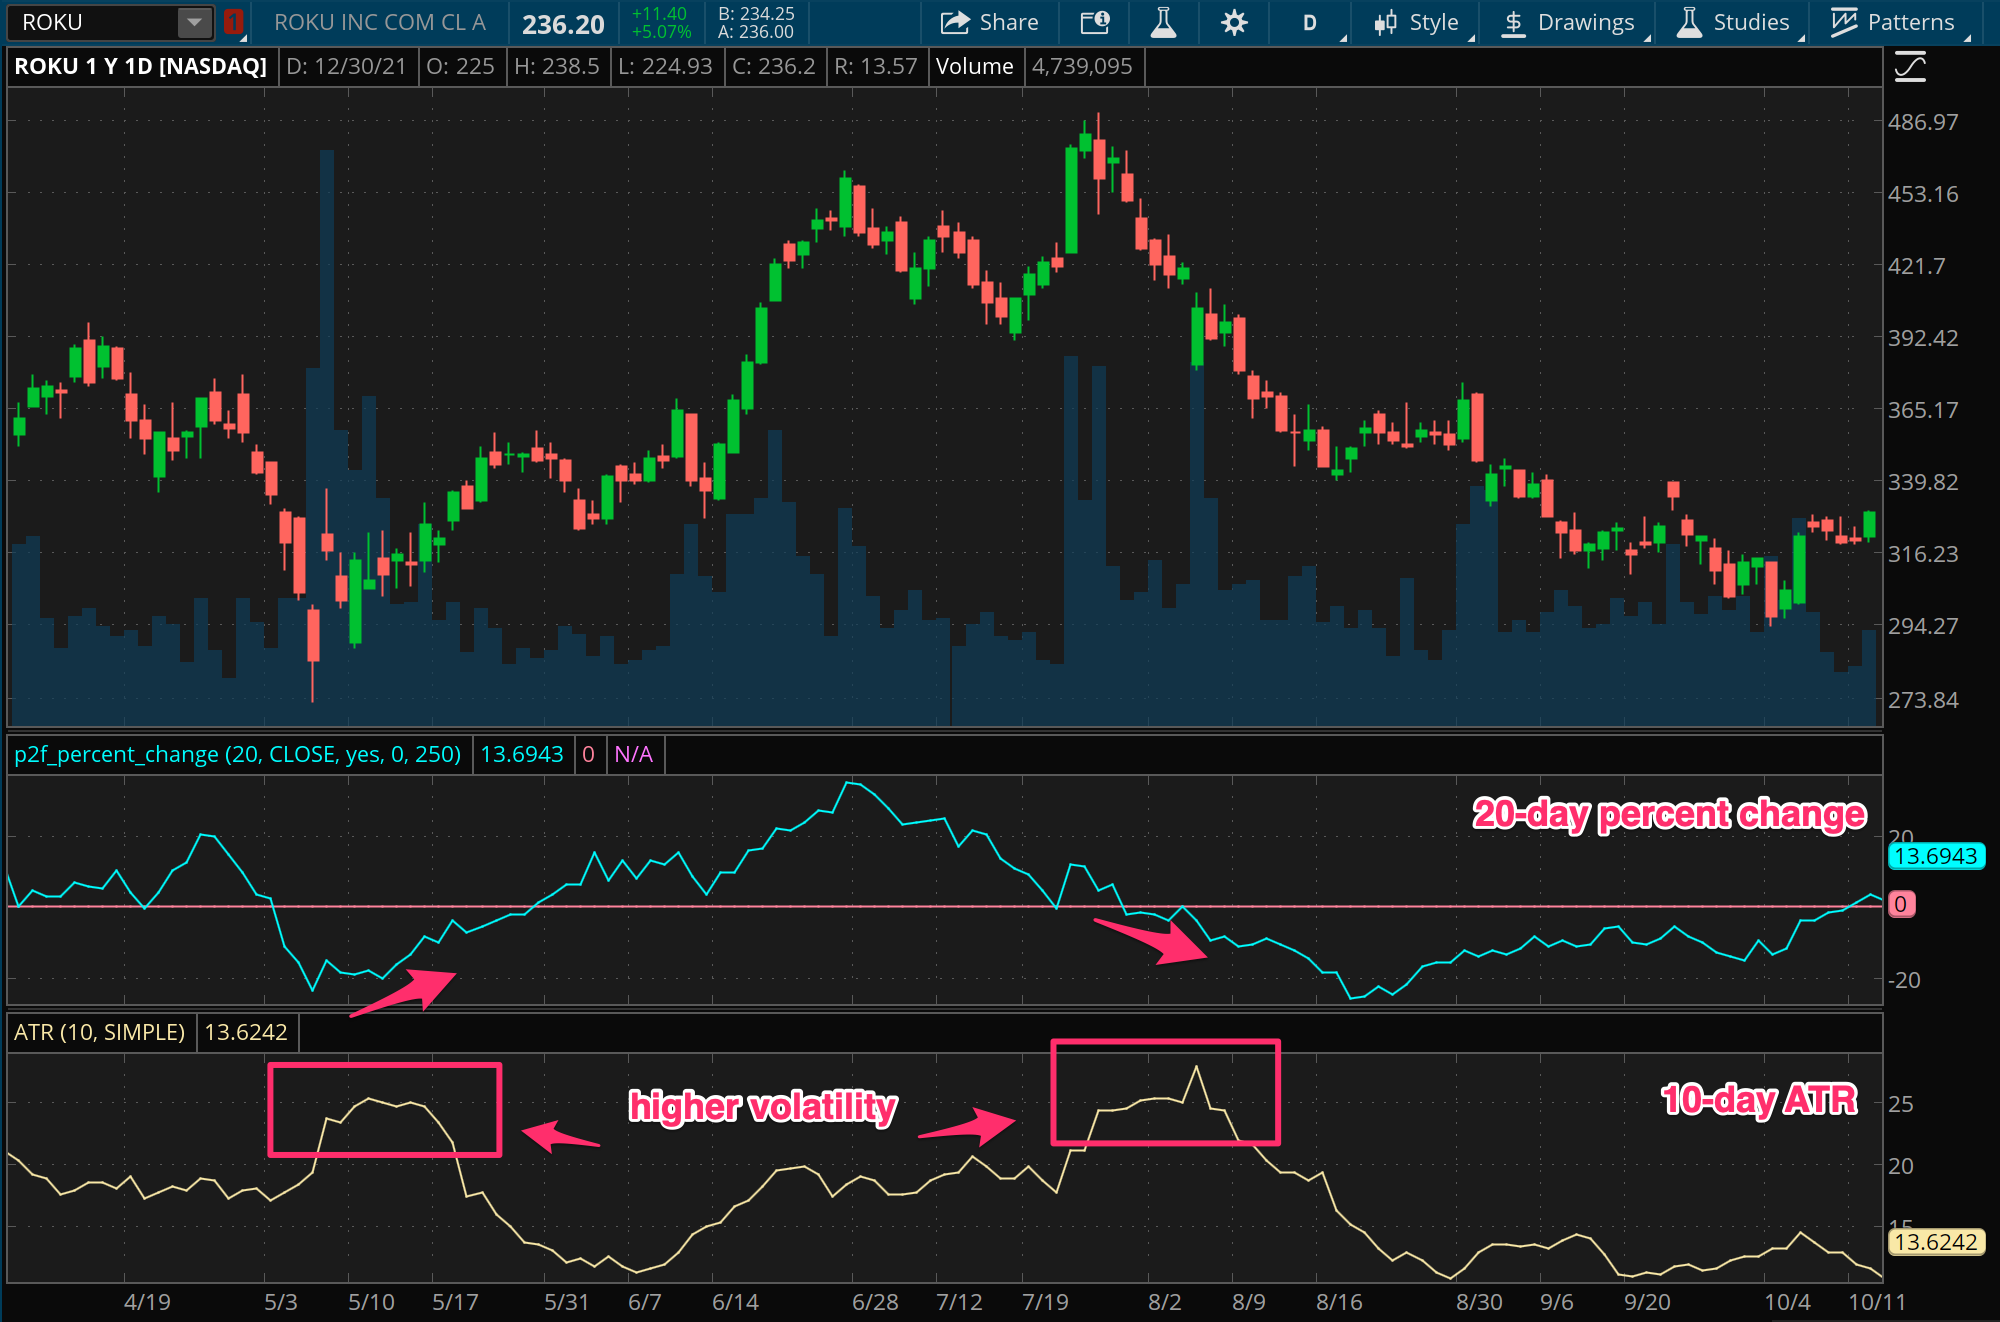
Task: Click the red linking number 1 icon
Action: click(233, 22)
